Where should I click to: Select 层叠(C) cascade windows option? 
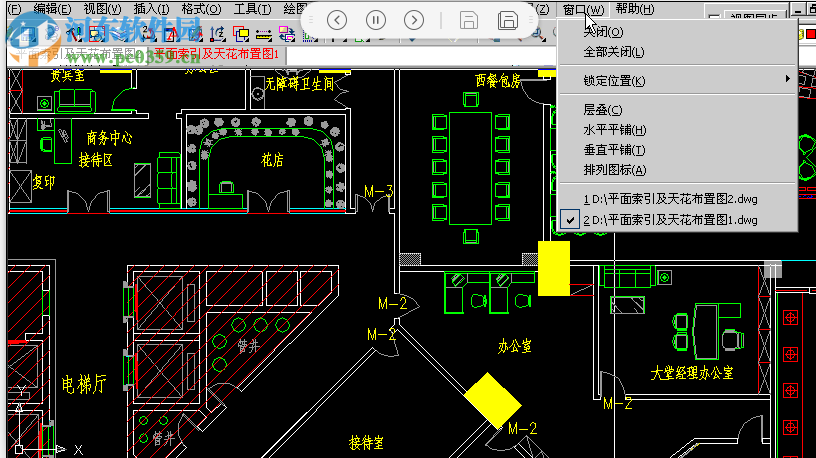pos(603,110)
